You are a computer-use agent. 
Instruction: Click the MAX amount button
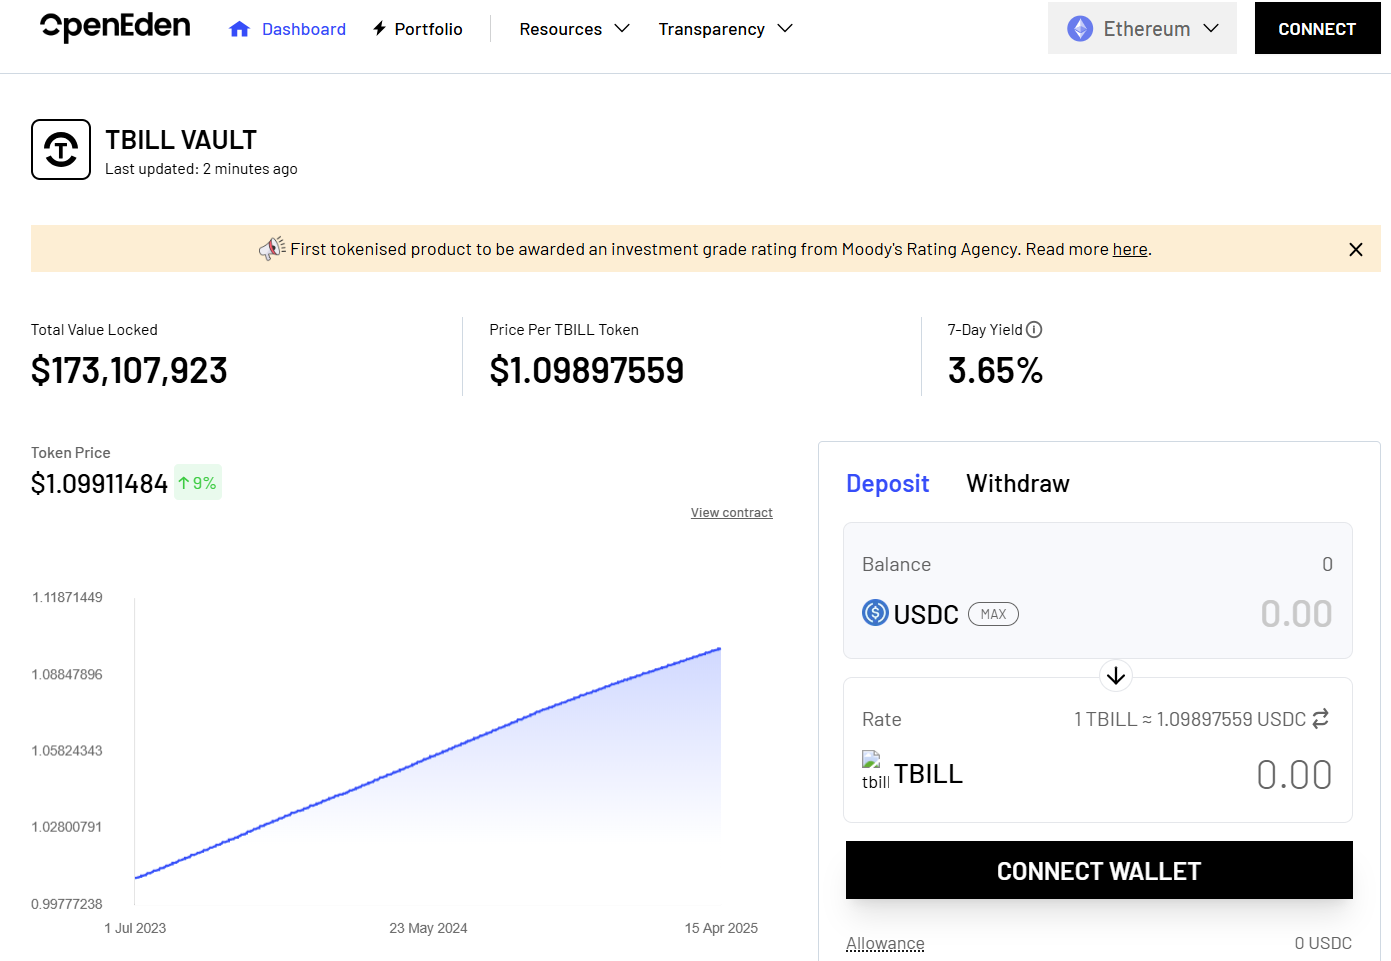tap(993, 614)
